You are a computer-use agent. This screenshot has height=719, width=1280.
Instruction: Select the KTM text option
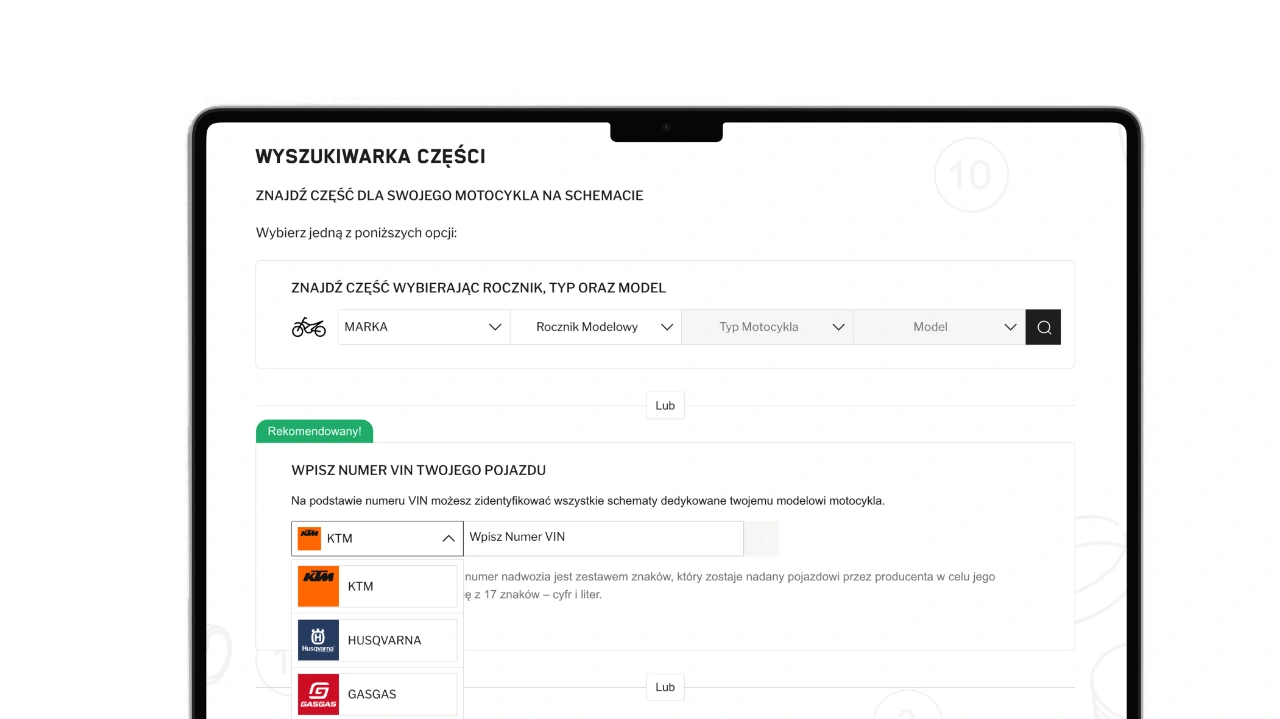(361, 586)
